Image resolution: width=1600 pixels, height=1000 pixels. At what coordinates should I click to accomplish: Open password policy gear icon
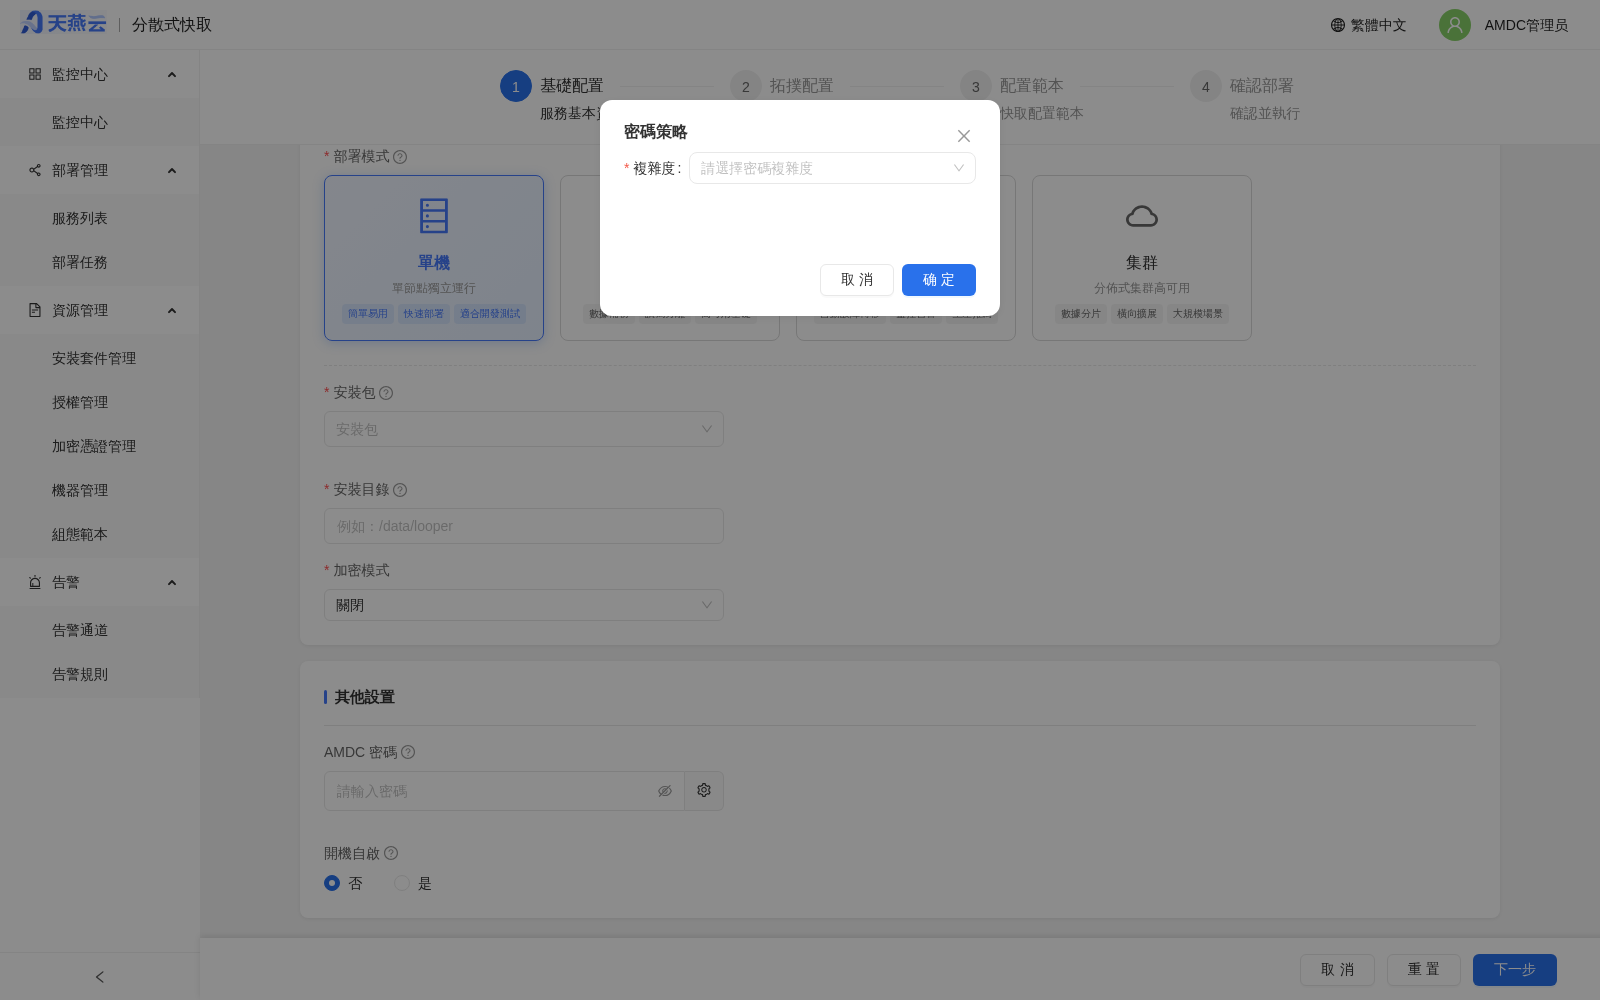(704, 790)
